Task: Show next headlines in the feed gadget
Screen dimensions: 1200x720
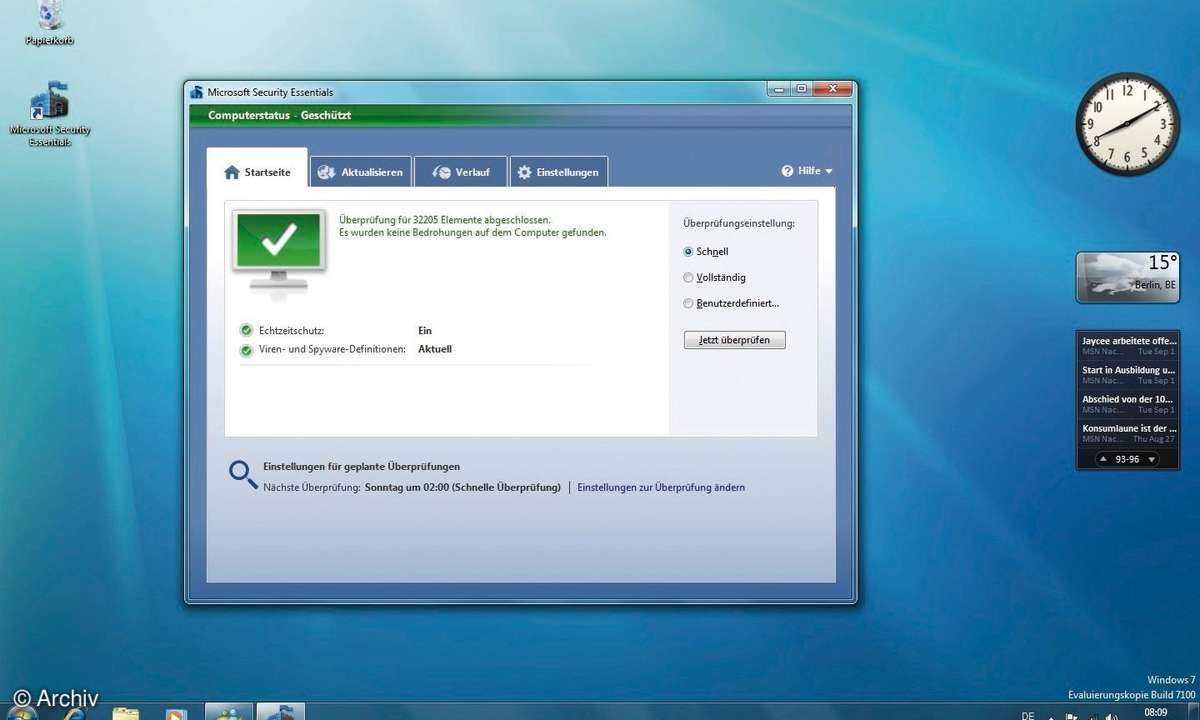Action: tap(1152, 459)
